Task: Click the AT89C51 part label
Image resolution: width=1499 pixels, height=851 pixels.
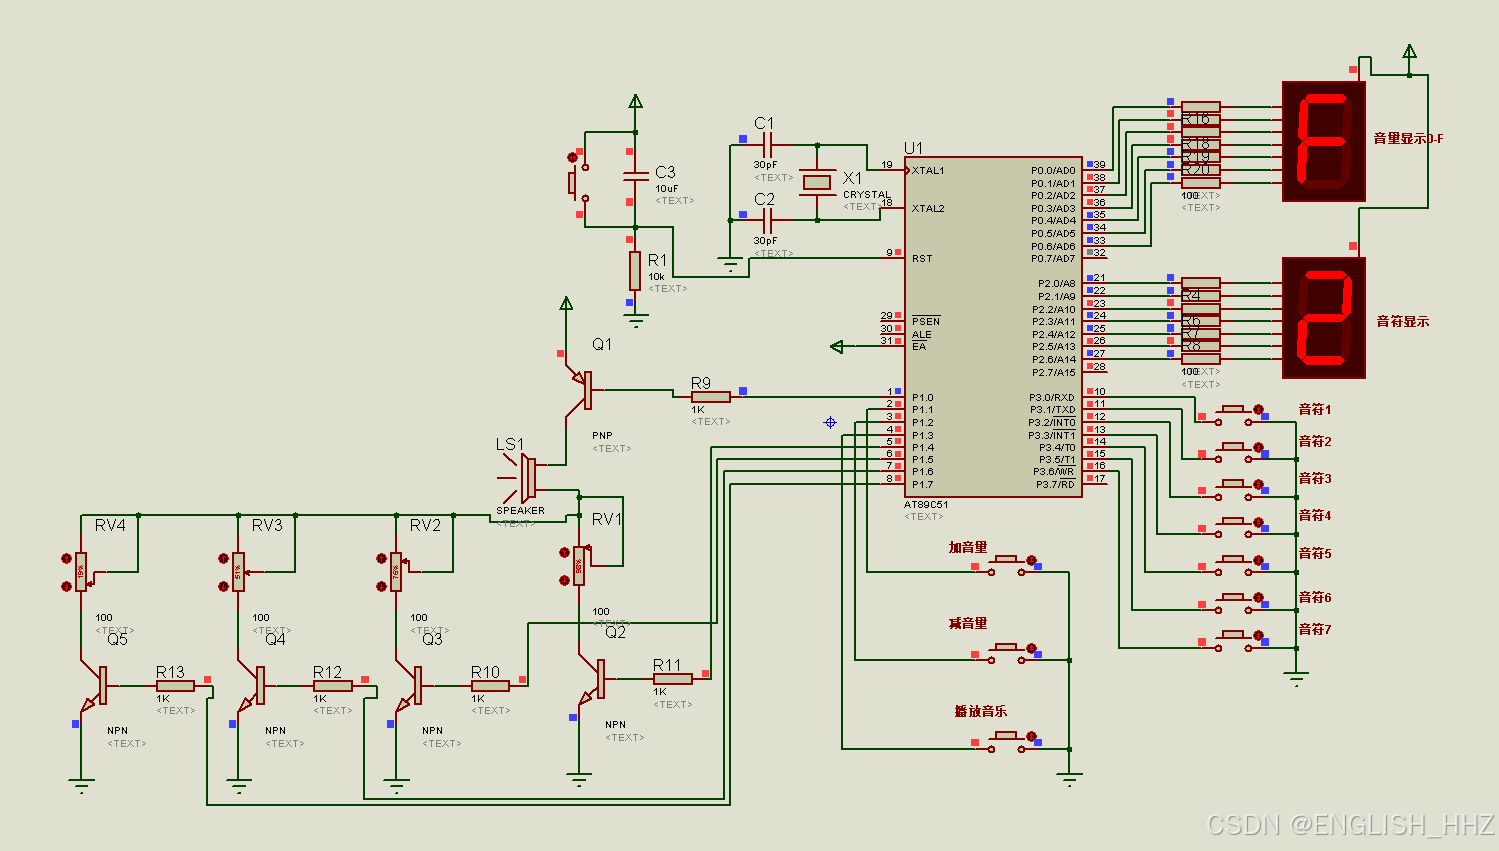Action: (926, 505)
